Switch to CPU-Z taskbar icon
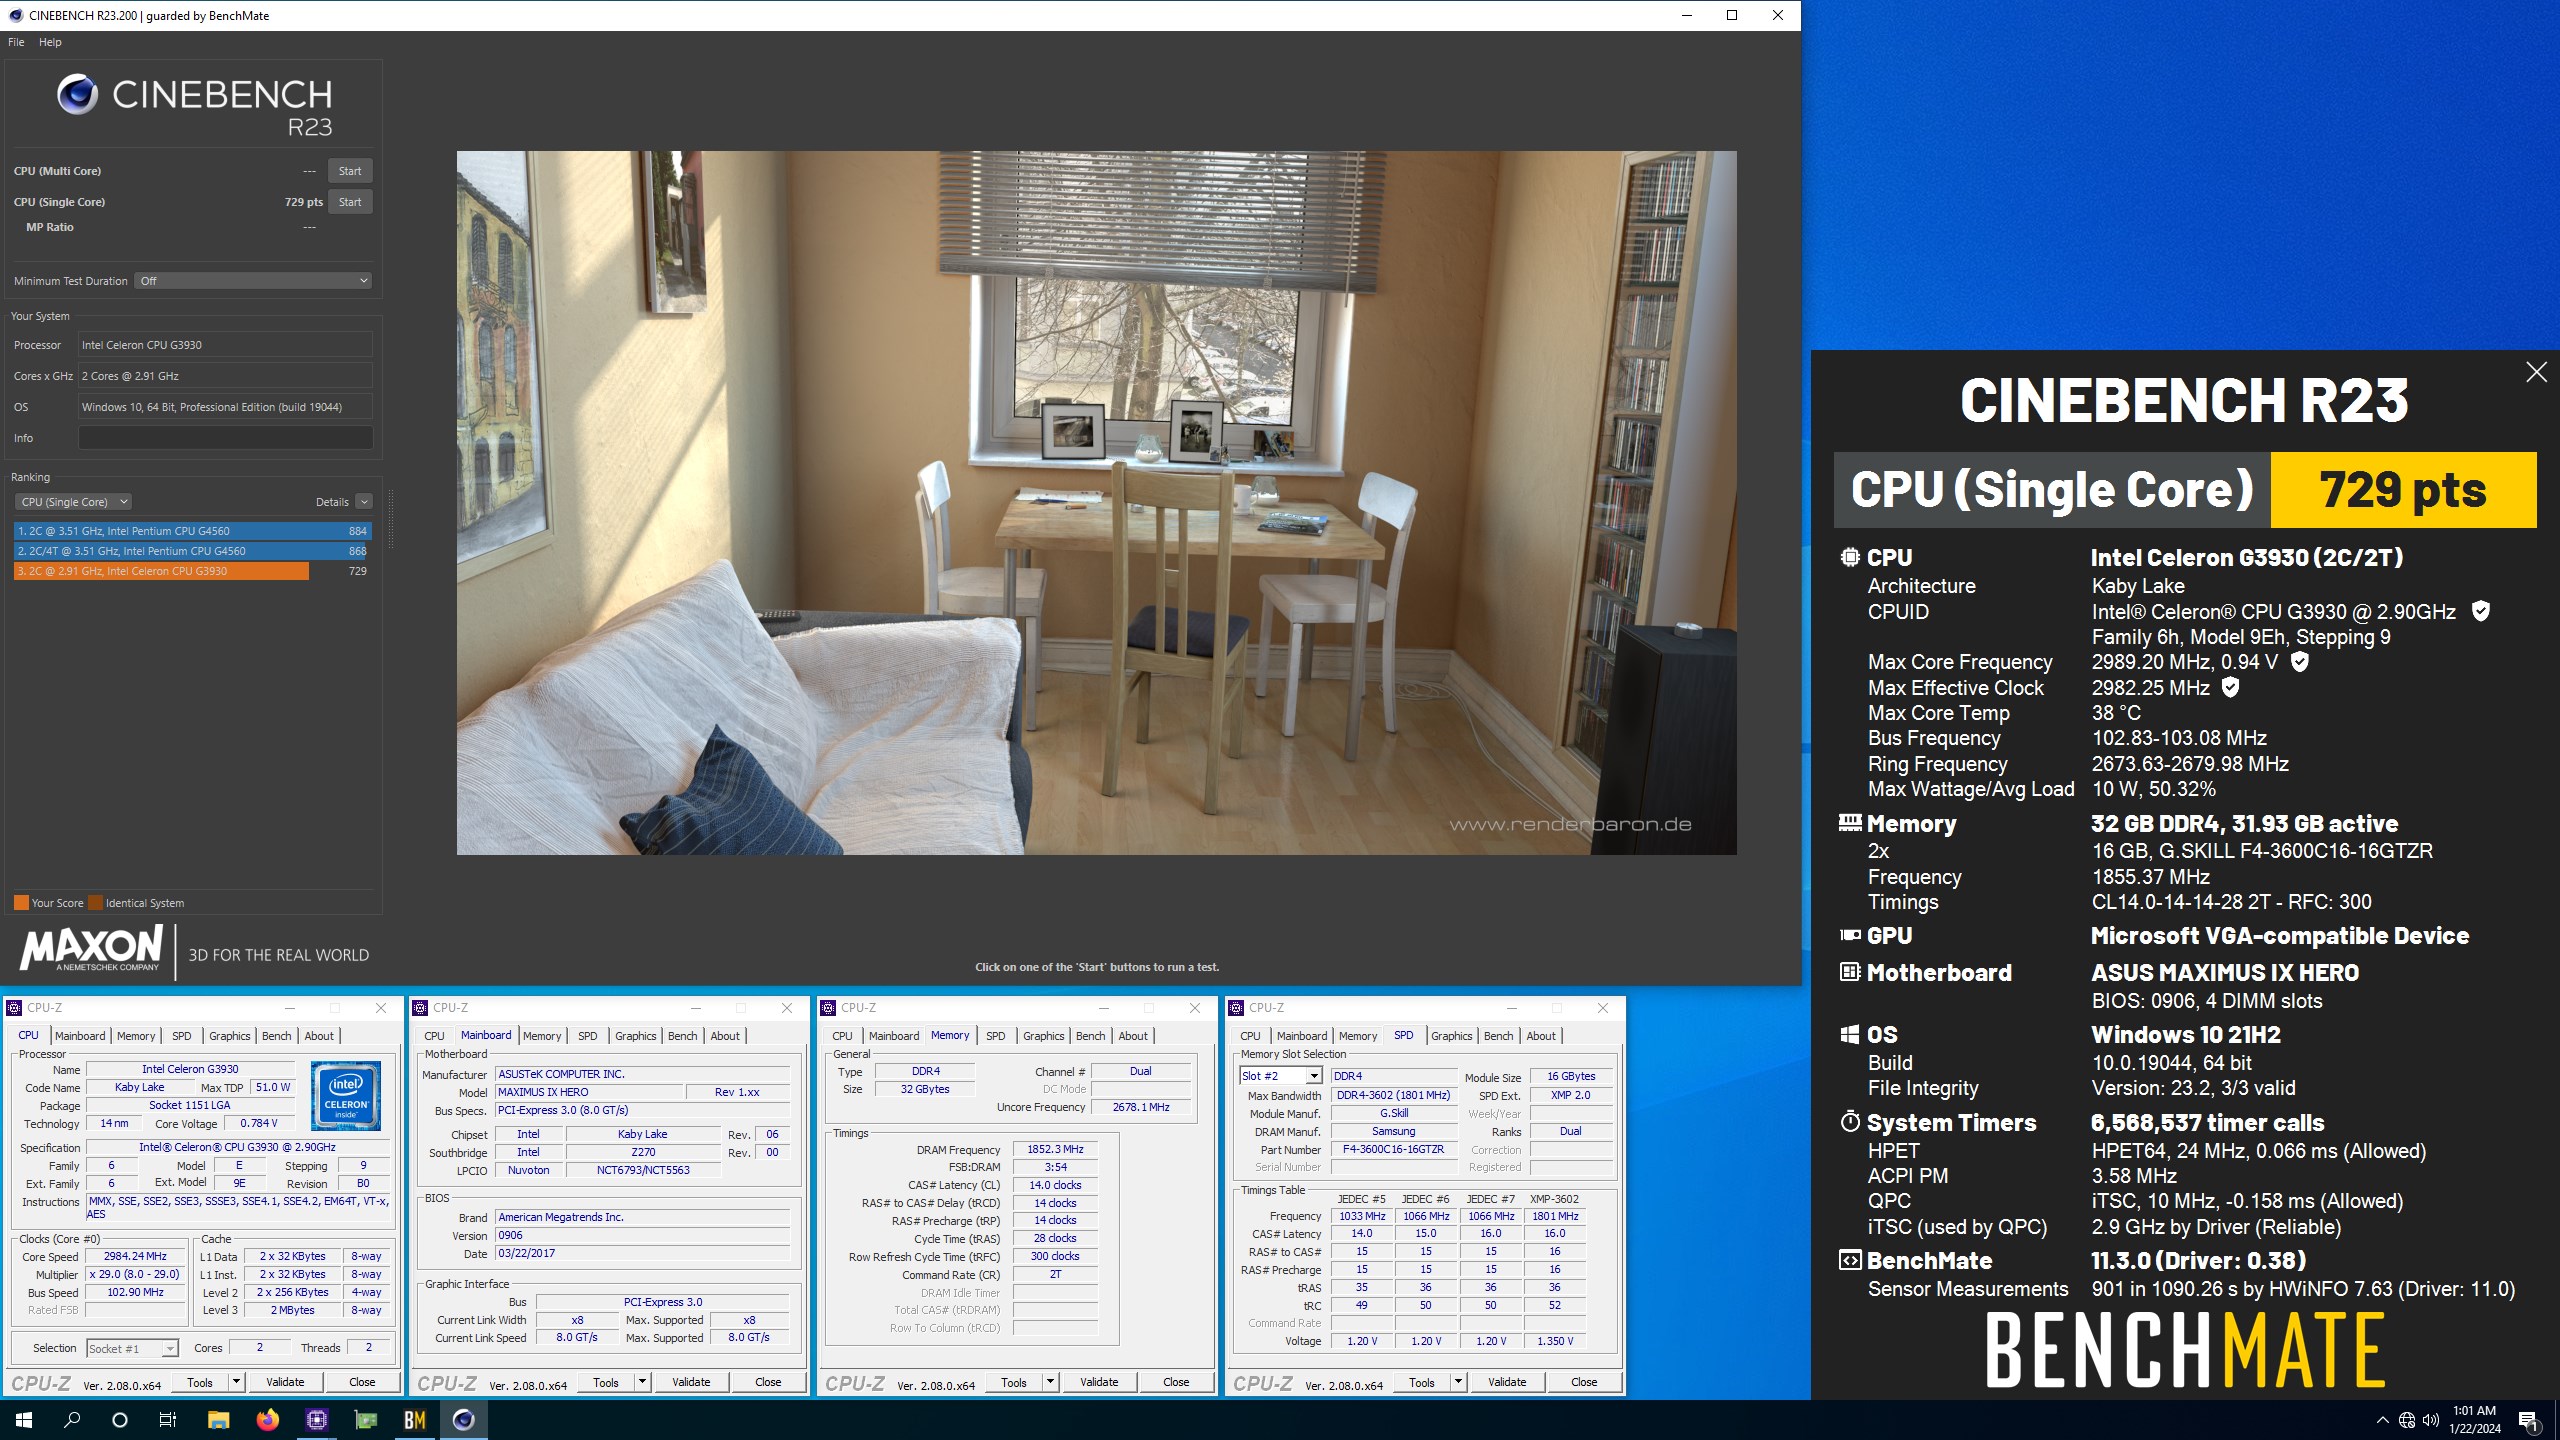The width and height of the screenshot is (2560, 1440). pos(316,1420)
